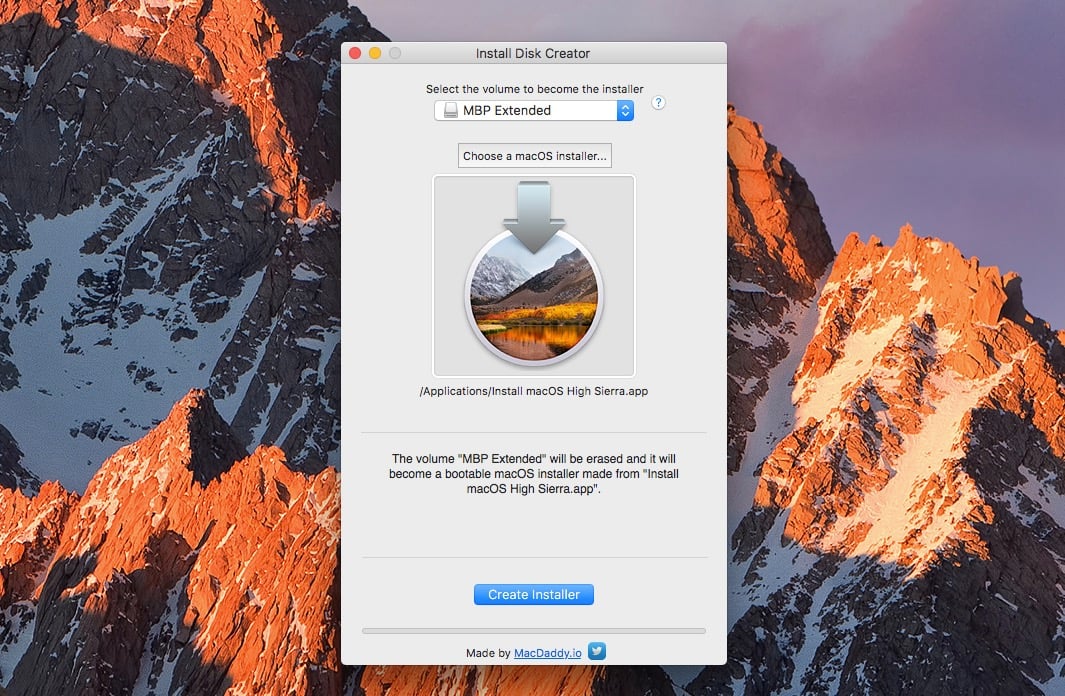Click the /Applications/Install macOS High Sierra.app path
The height and width of the screenshot is (696, 1065).
coord(534,391)
